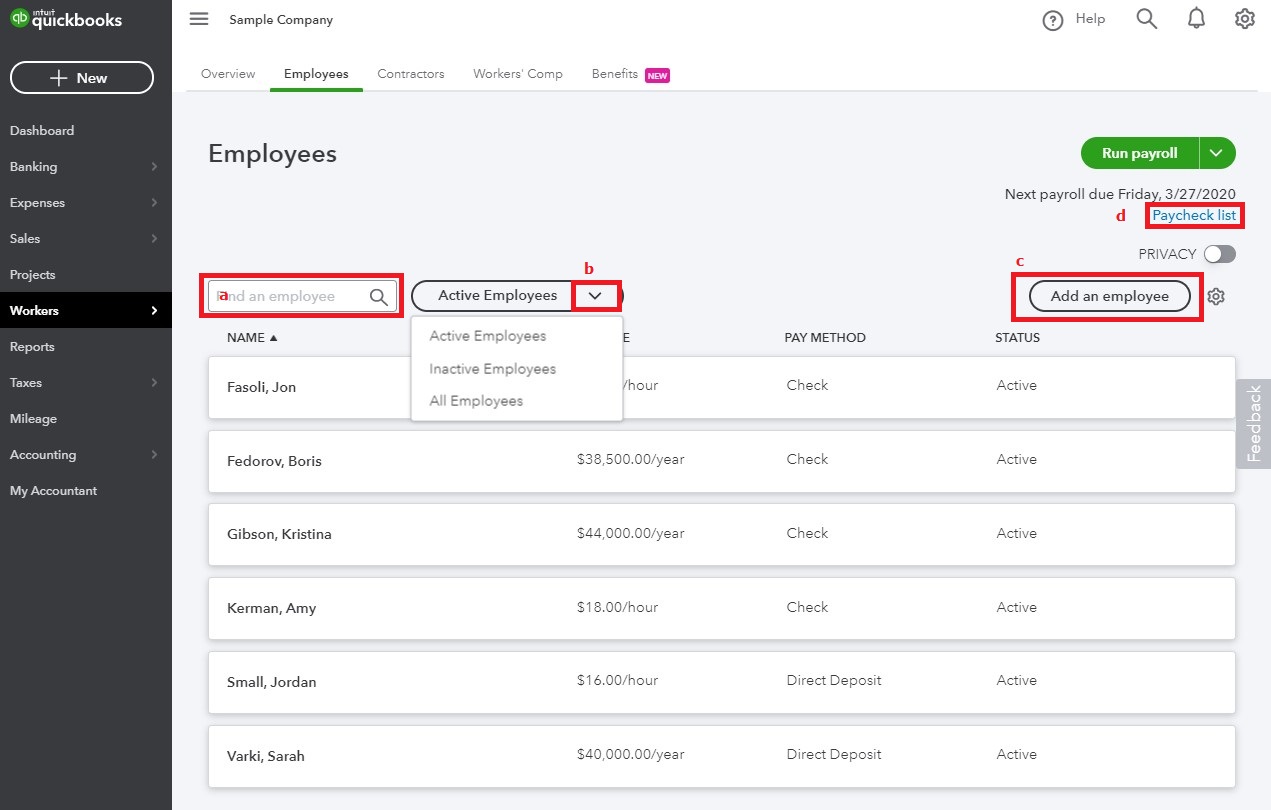Open the Run payroll dropdown arrow
Image resolution: width=1271 pixels, height=810 pixels.
(1216, 153)
